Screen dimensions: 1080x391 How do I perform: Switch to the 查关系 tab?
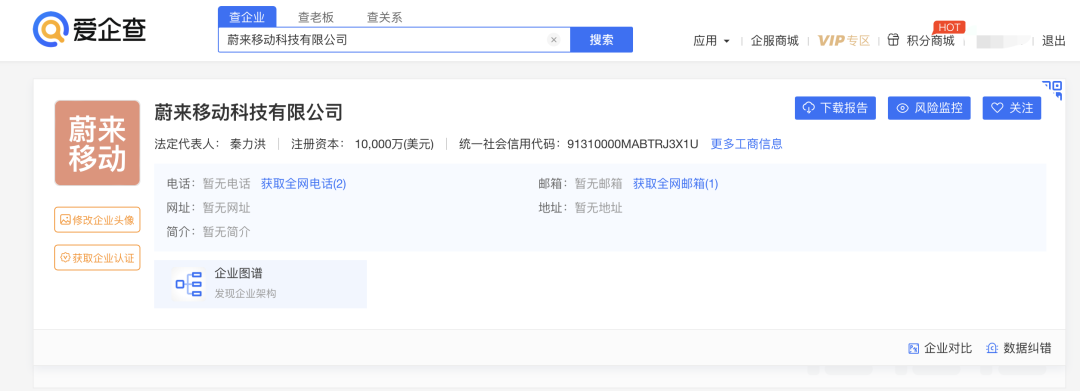point(384,18)
